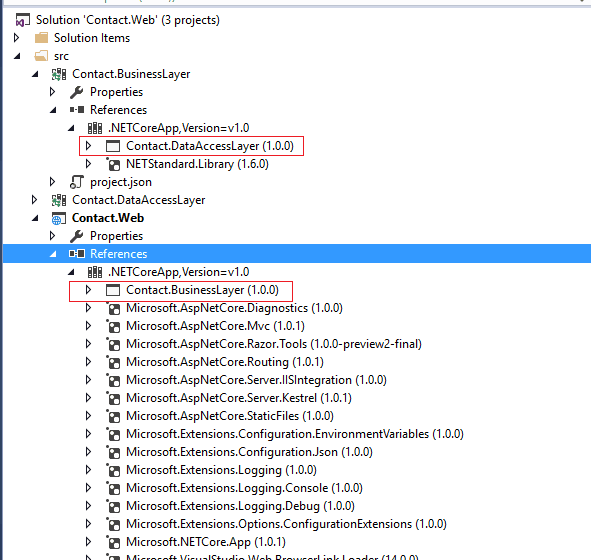Image resolution: width=591 pixels, height=560 pixels.
Task: Click the highlighted References icon under Contact.Web
Action: [x=77, y=254]
